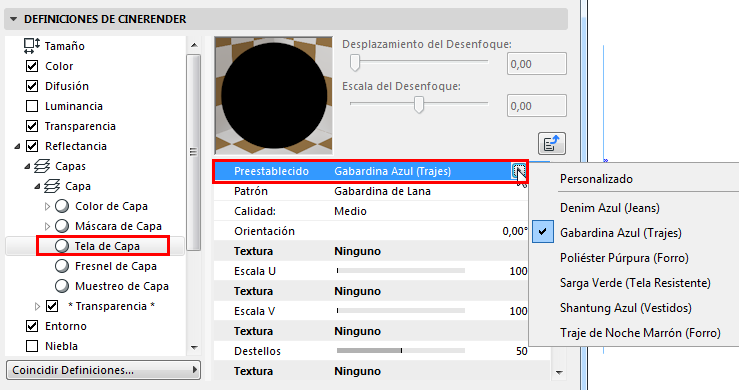Select the Orientación 0,00° row
739x390 pixels.
pyautogui.click(x=371, y=231)
